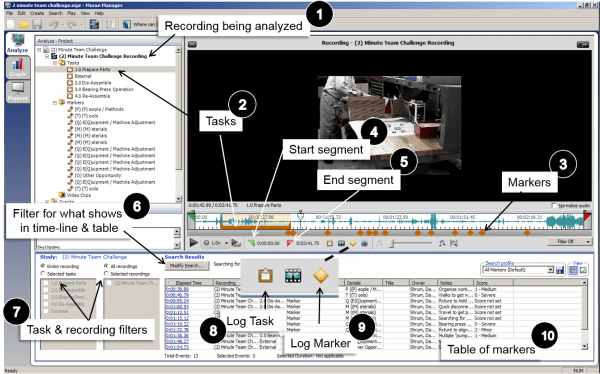Set start segment with green flag icon
The height and width of the screenshot is (374, 600).
click(251, 243)
